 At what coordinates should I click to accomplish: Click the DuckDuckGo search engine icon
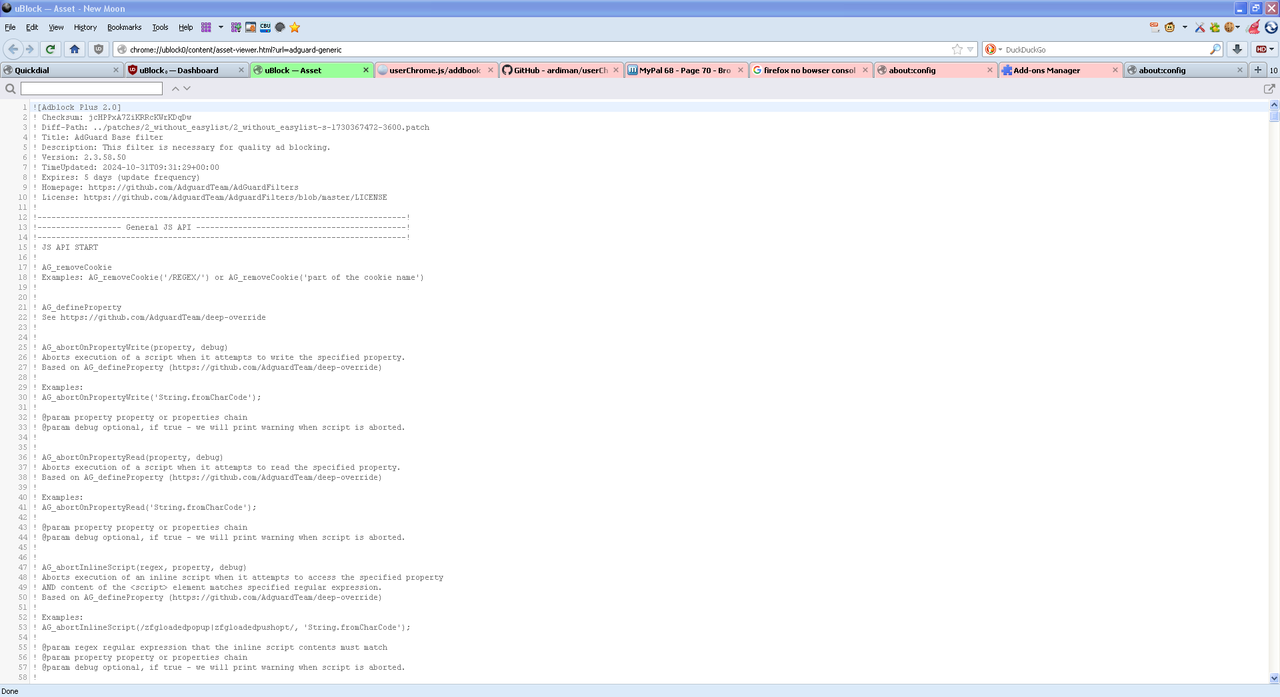tap(991, 49)
